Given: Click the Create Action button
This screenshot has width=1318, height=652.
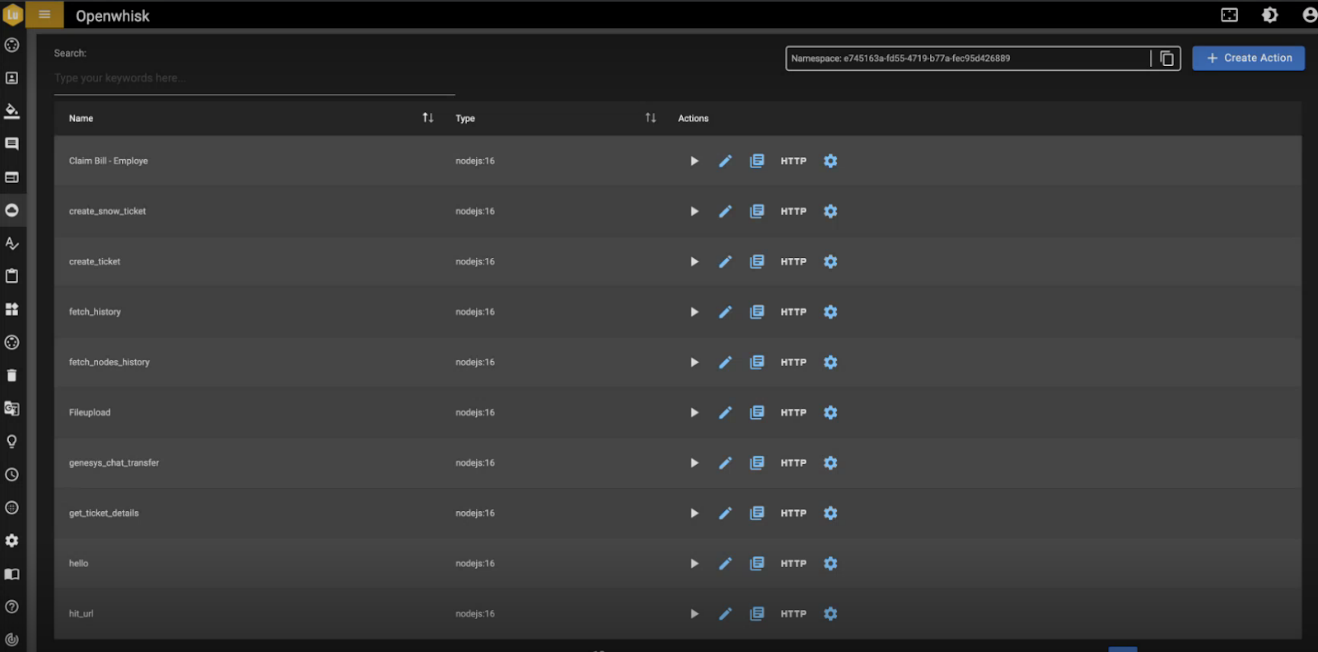Looking at the screenshot, I should (1248, 58).
